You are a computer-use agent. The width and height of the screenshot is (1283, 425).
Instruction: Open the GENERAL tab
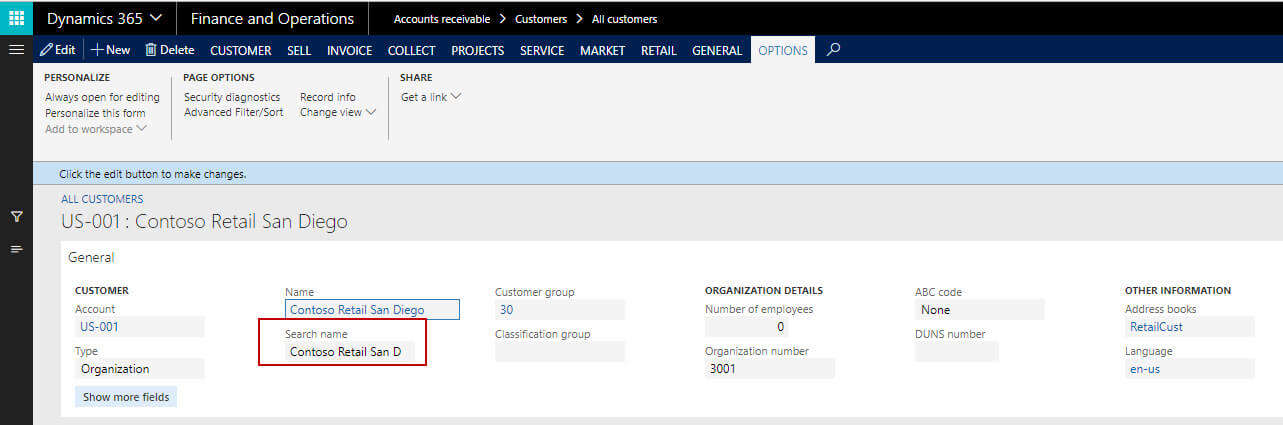coord(717,50)
